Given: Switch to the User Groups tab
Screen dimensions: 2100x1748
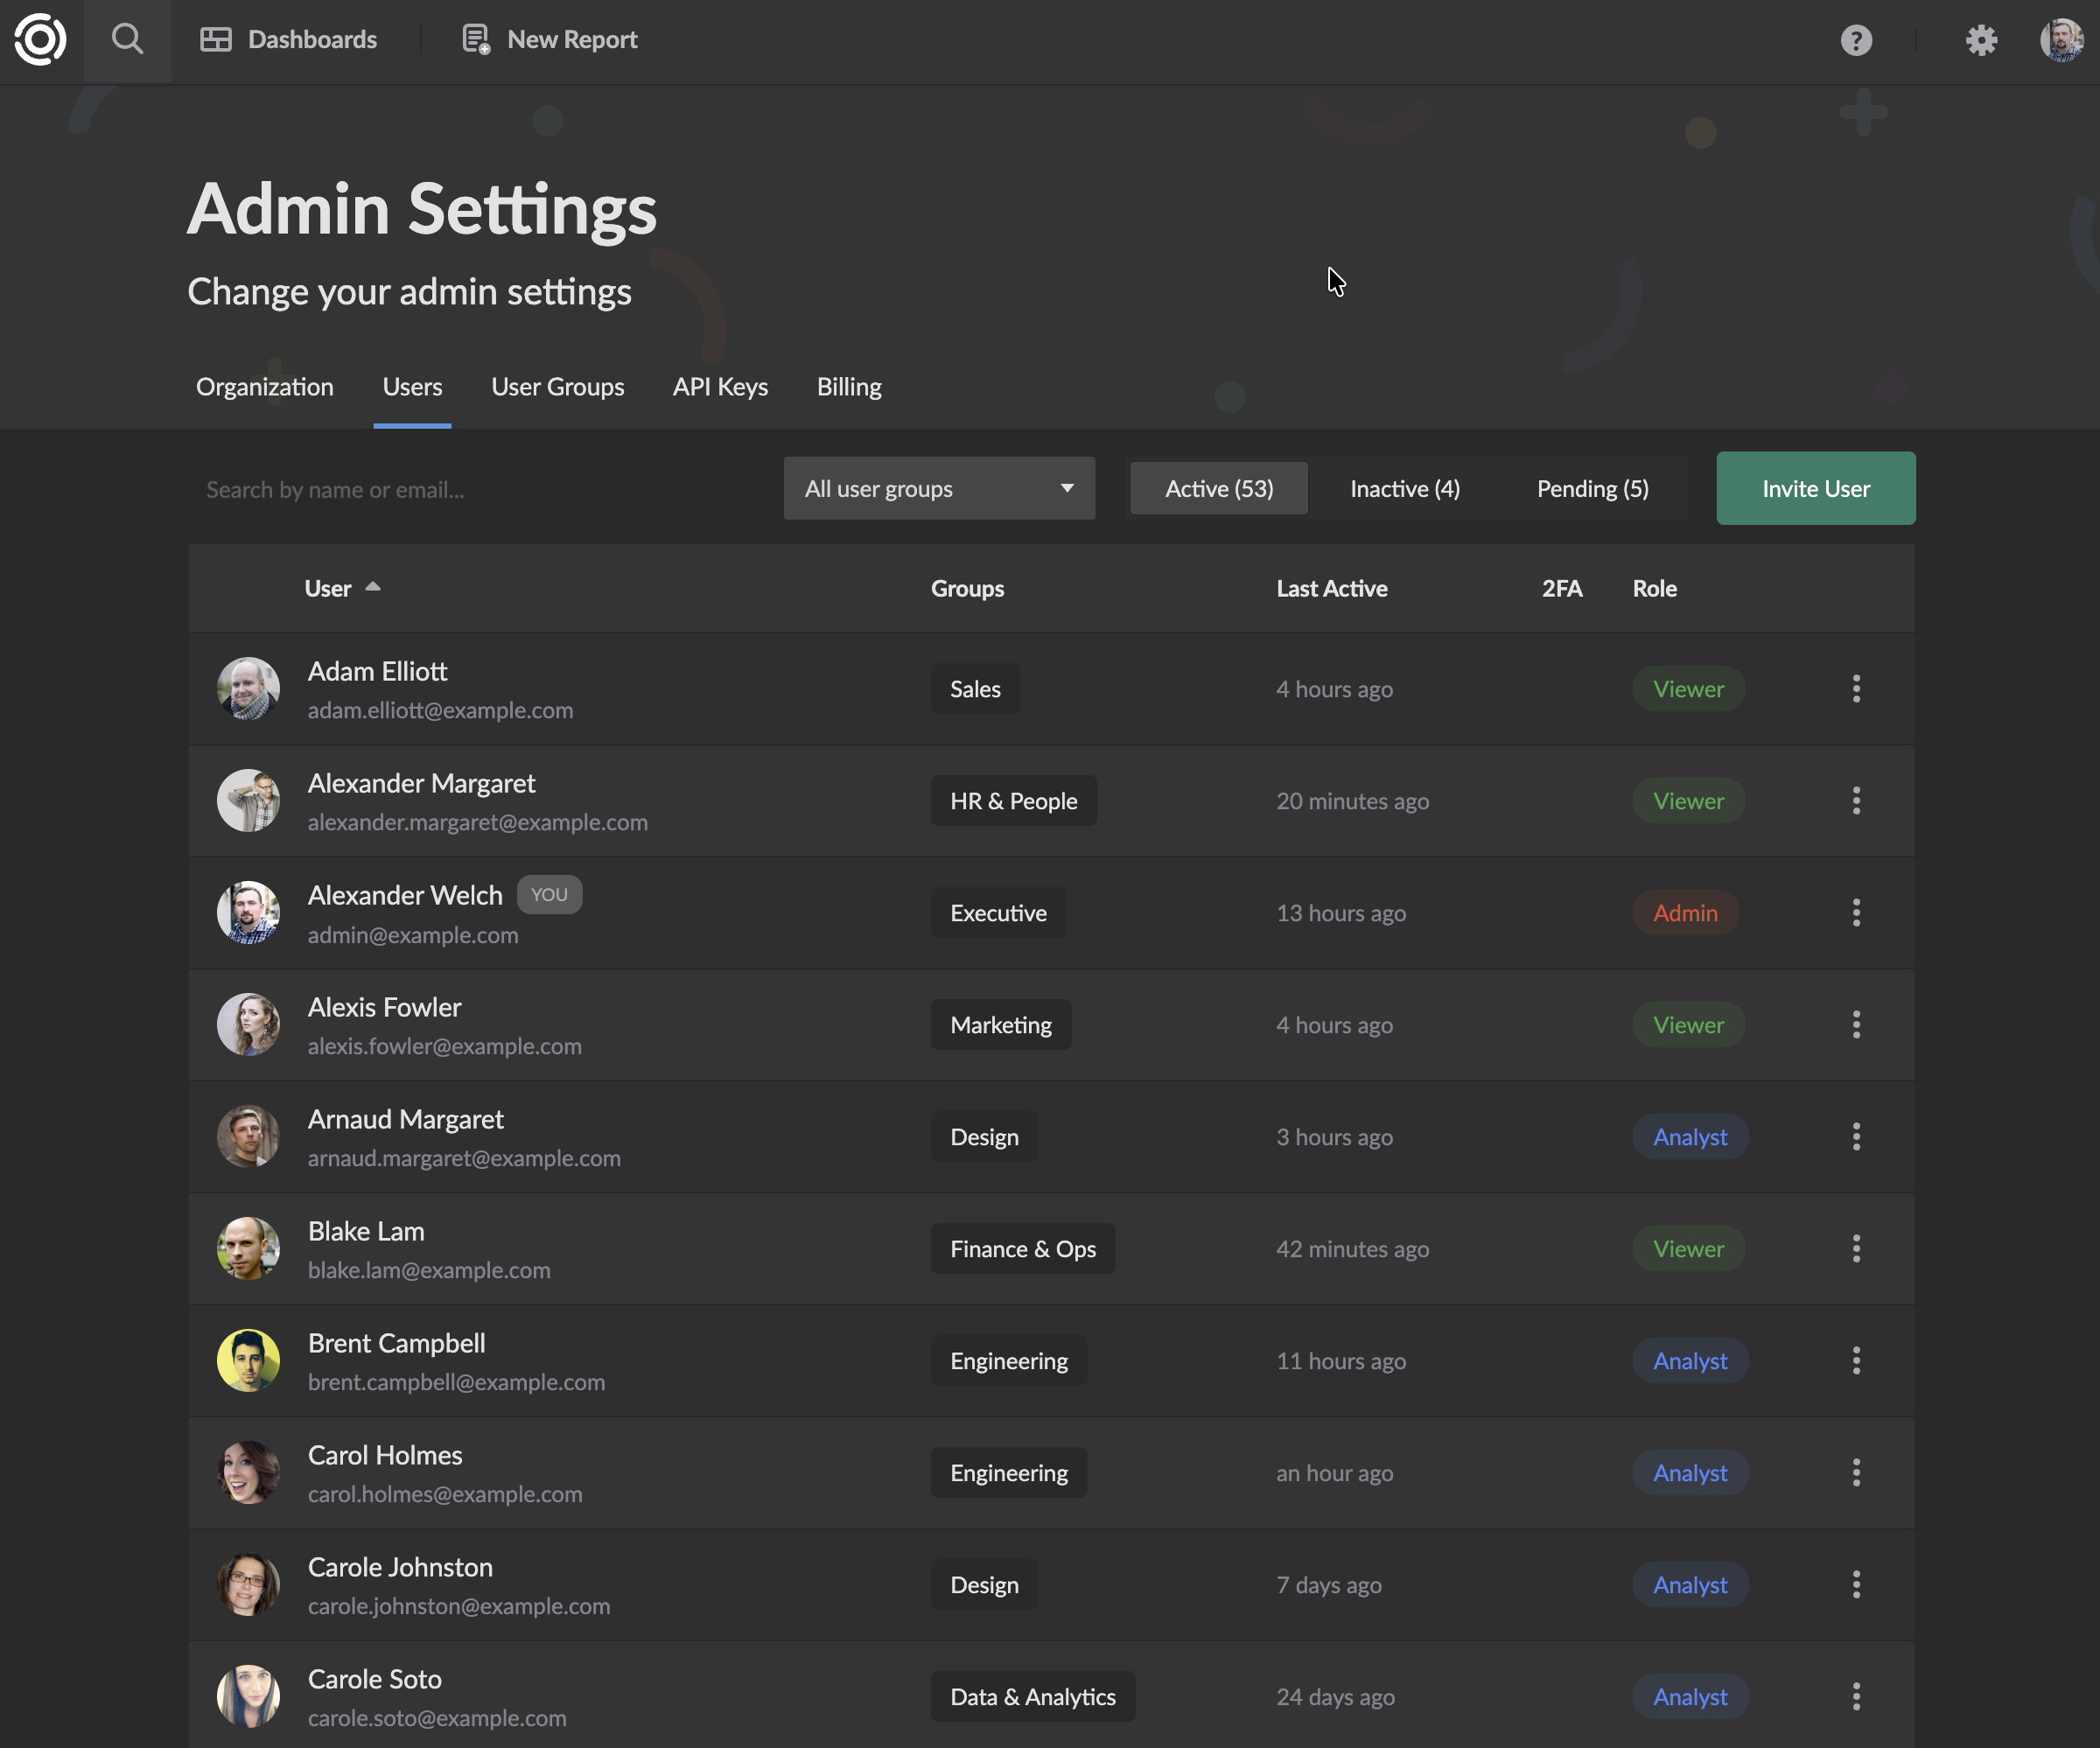Looking at the screenshot, I should click(557, 387).
